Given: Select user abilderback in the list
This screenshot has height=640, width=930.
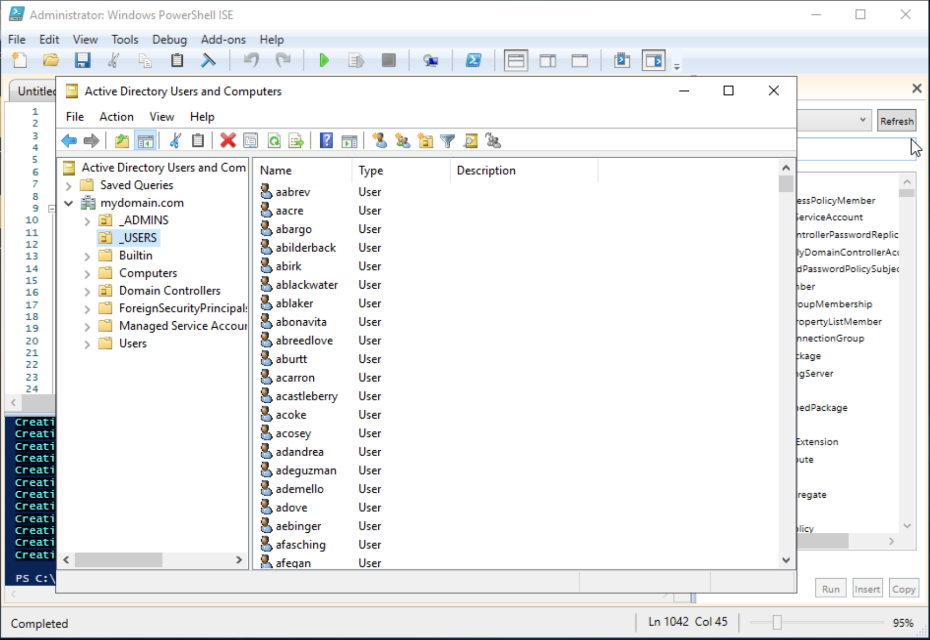Looking at the screenshot, I should pyautogui.click(x=305, y=248).
